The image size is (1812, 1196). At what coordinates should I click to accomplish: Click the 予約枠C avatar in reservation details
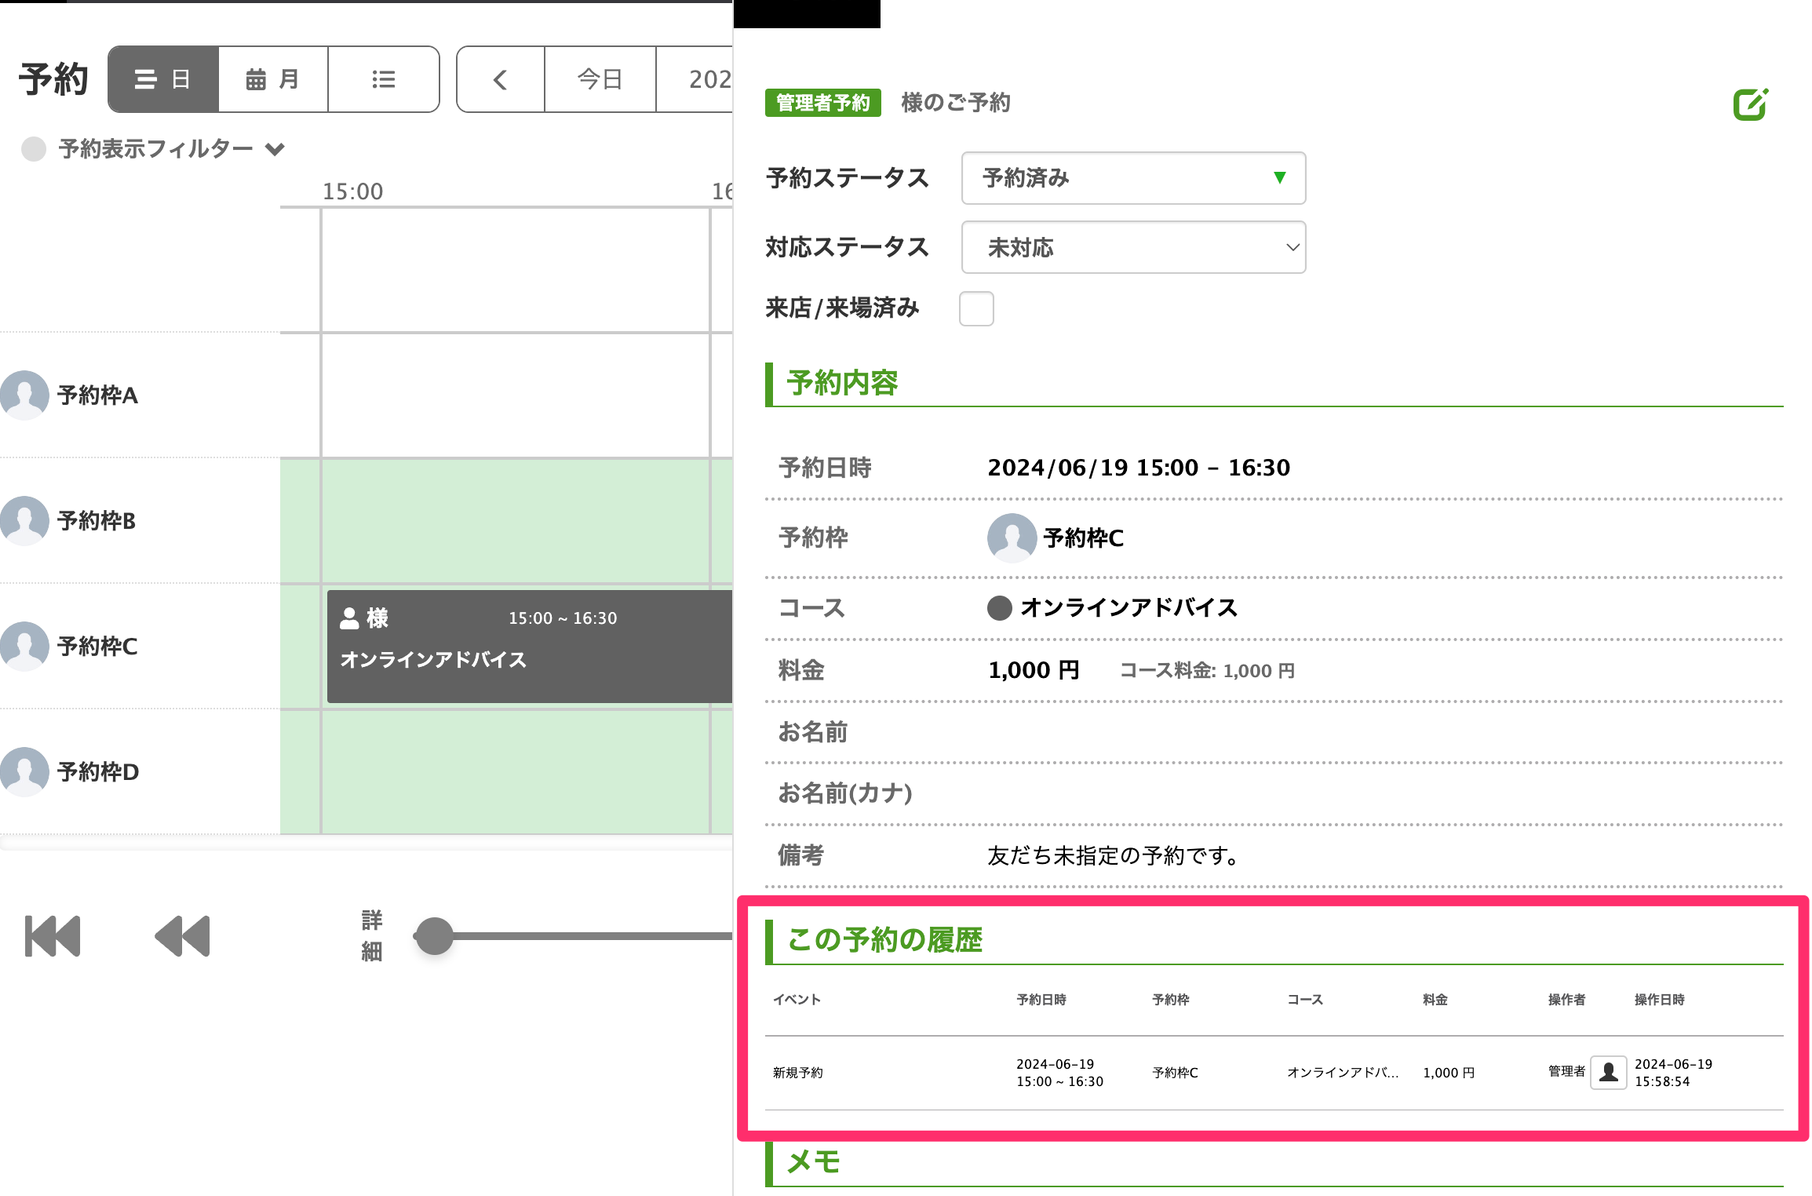pyautogui.click(x=1011, y=538)
